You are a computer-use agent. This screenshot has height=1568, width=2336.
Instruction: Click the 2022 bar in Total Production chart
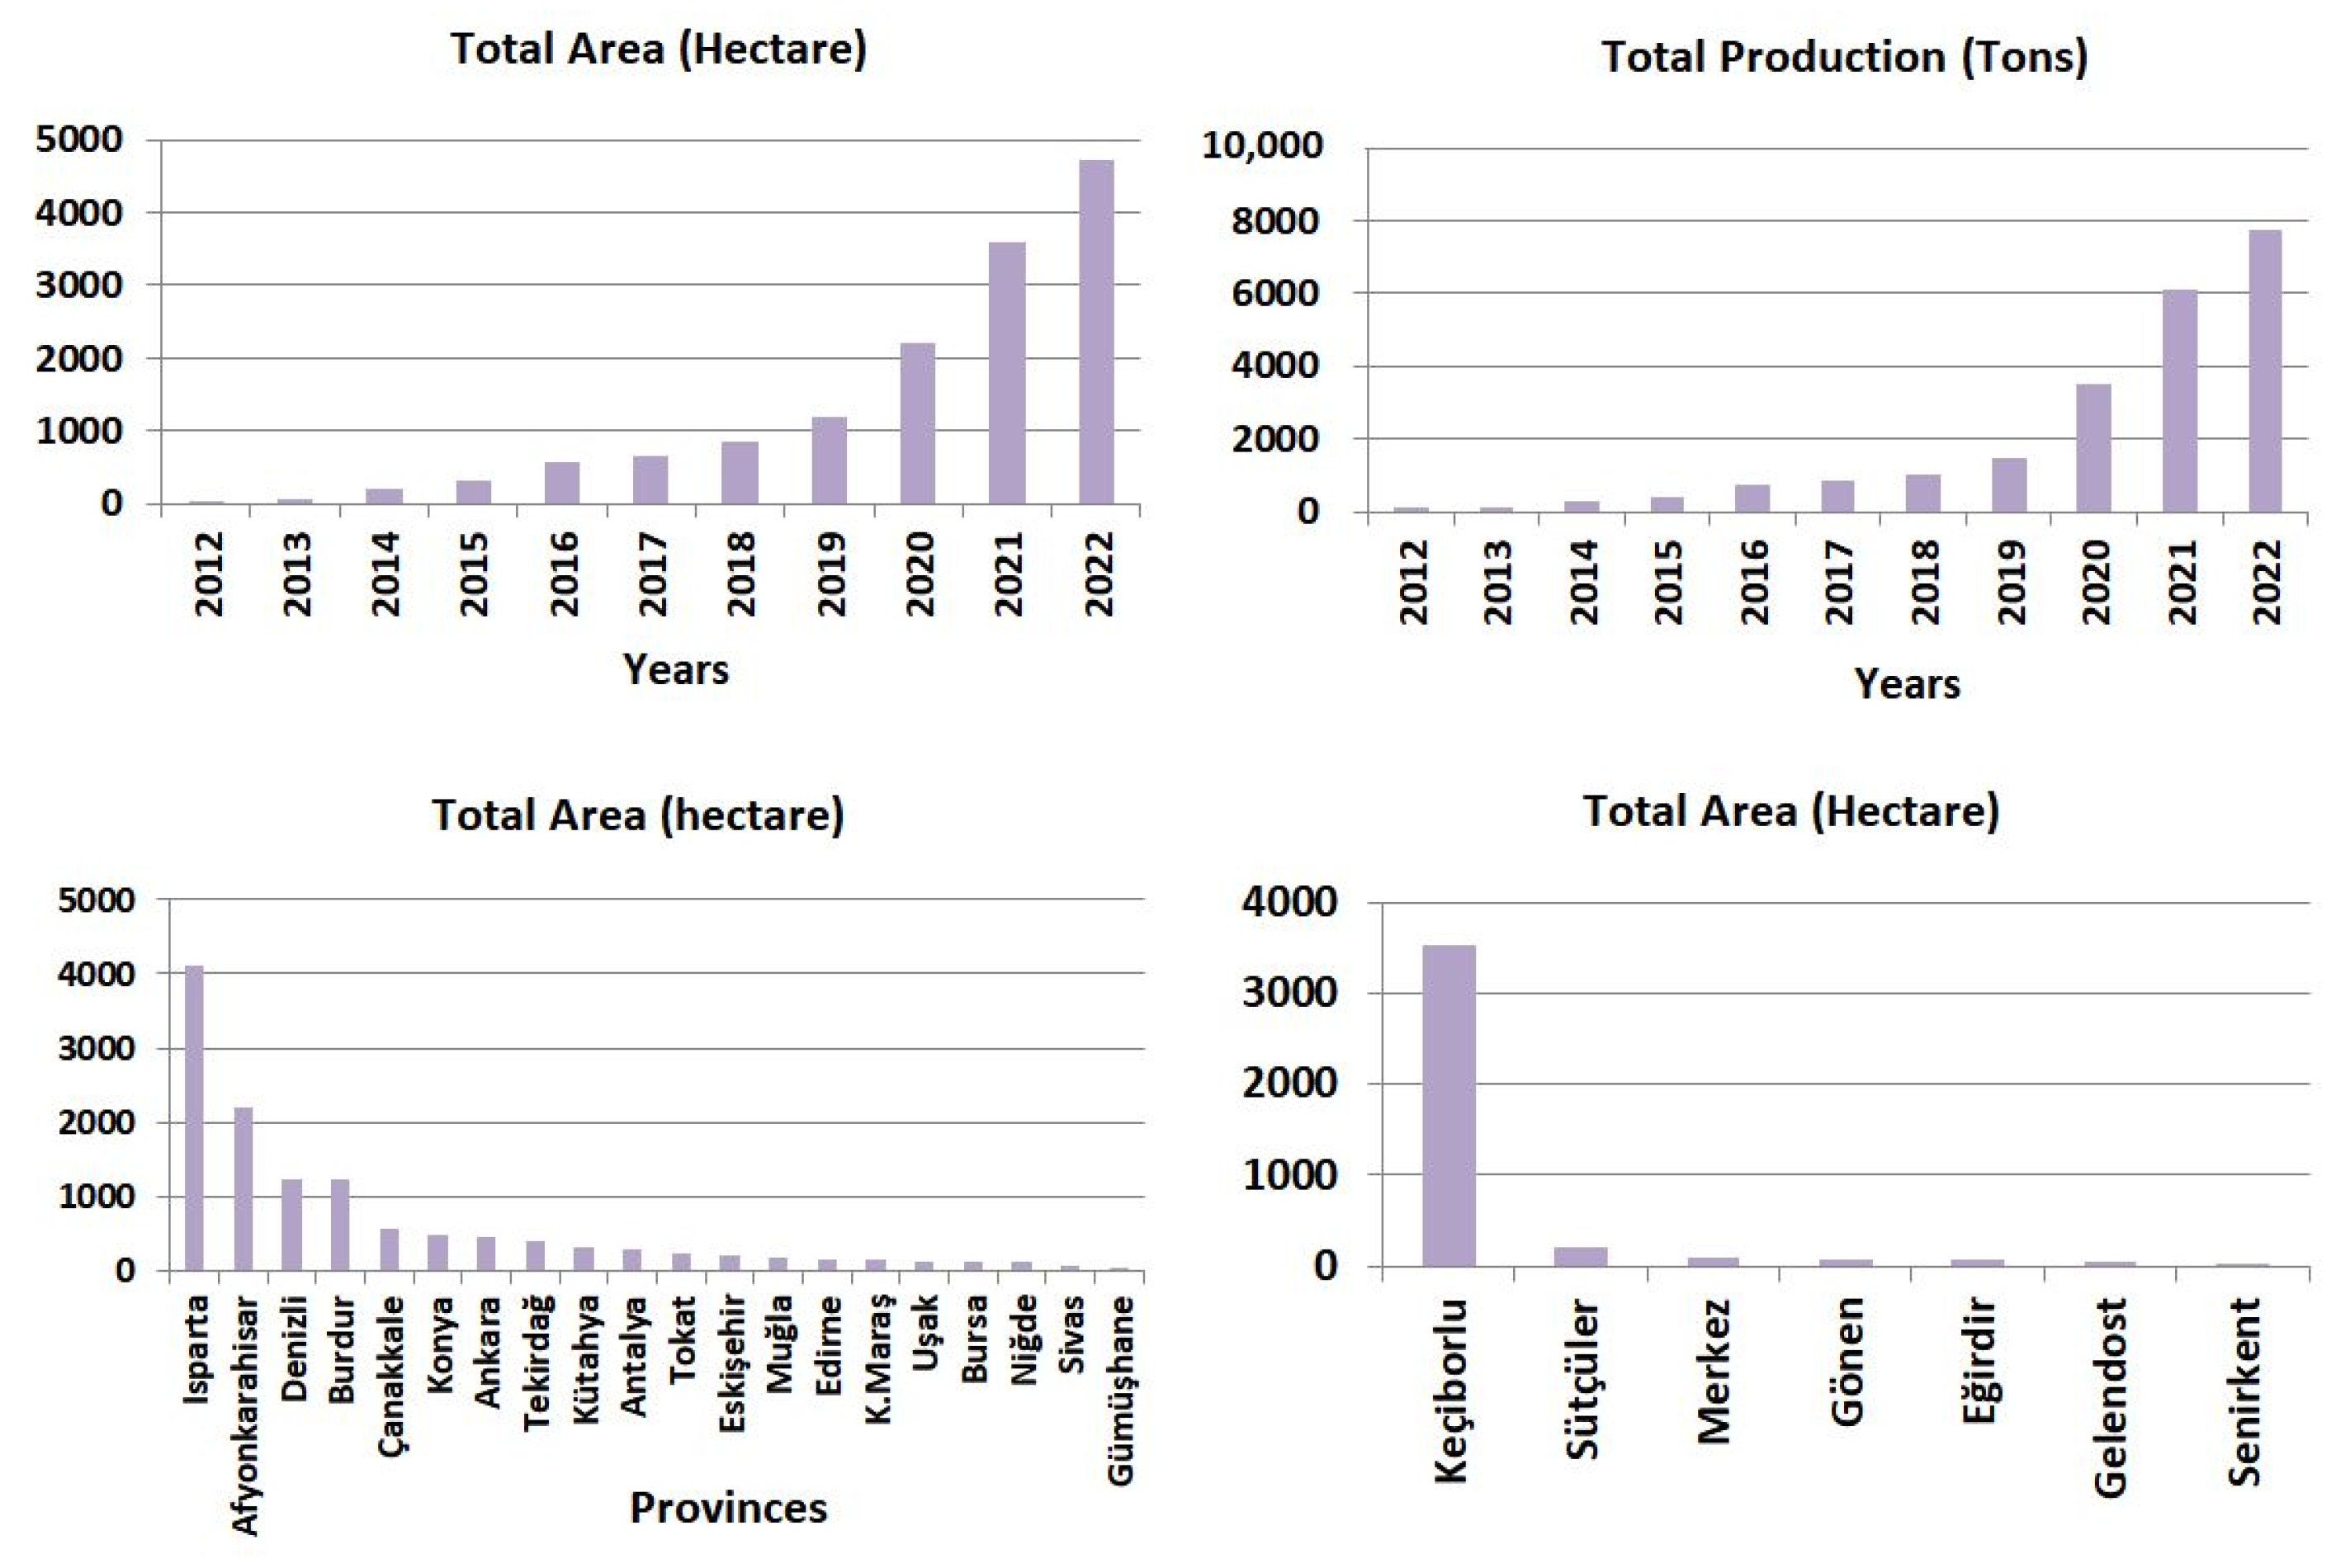click(x=2265, y=372)
